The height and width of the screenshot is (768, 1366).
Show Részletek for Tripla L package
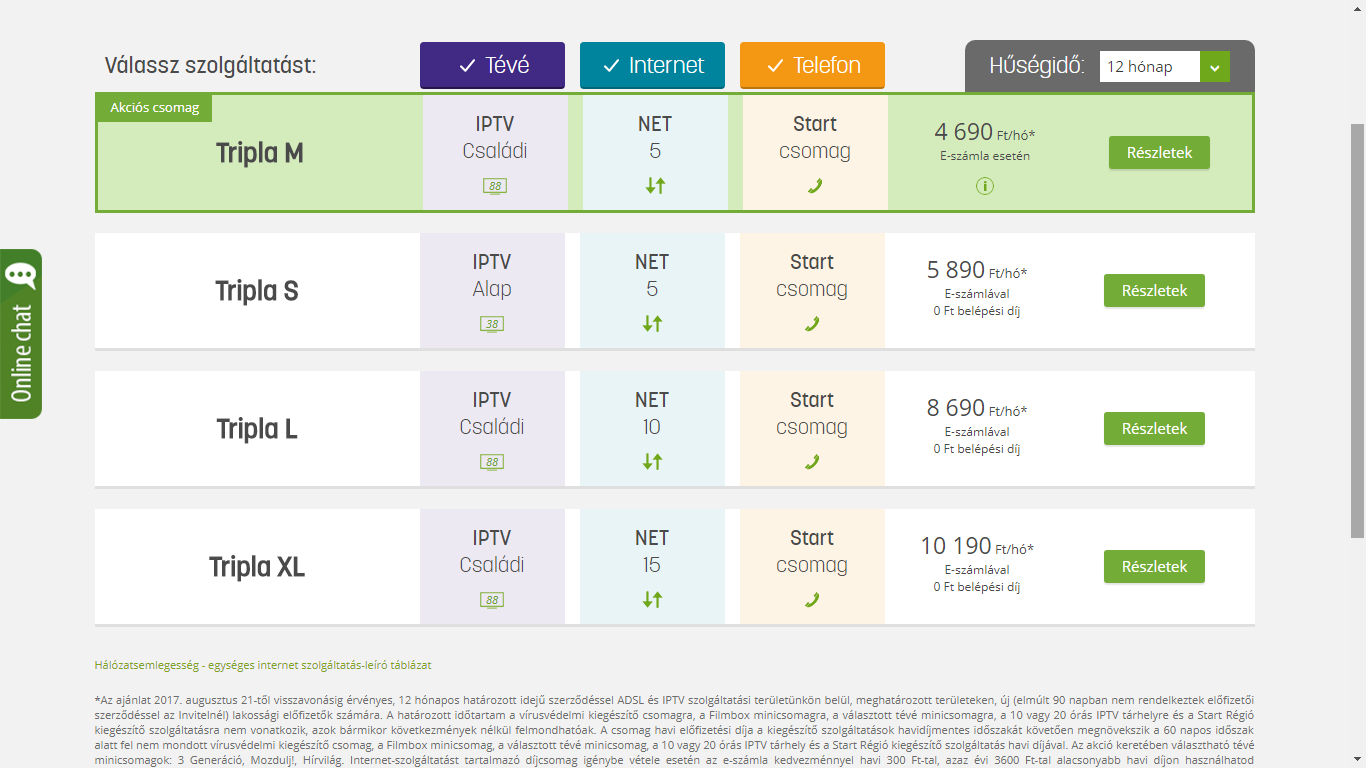1154,428
